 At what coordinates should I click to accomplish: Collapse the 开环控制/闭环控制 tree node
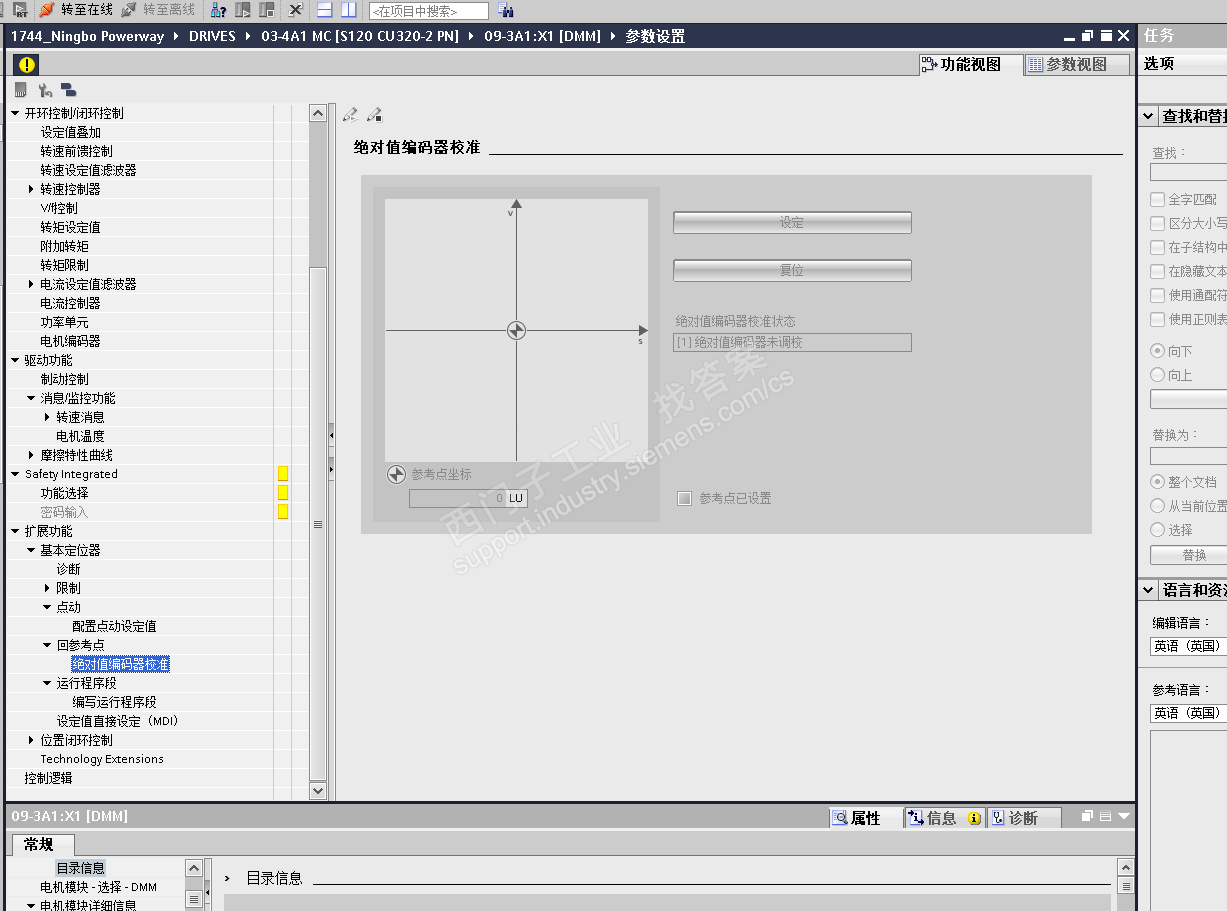coord(15,113)
